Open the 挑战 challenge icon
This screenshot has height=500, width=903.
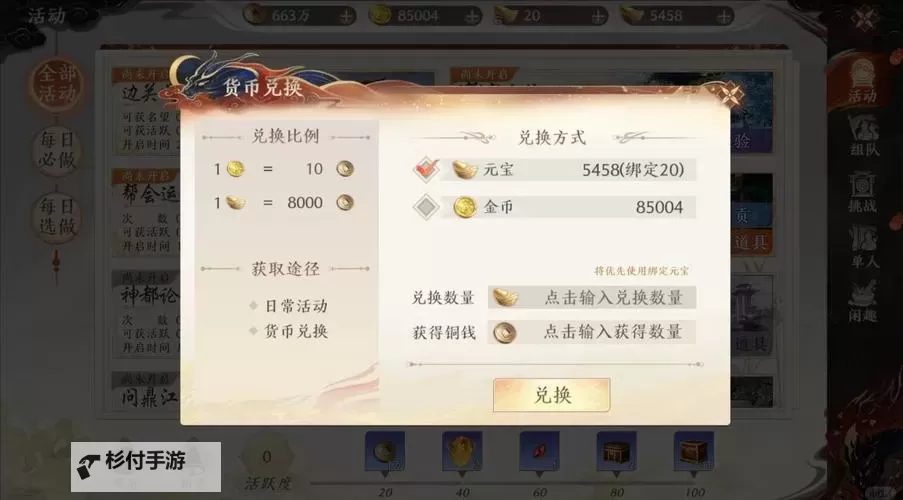863,192
